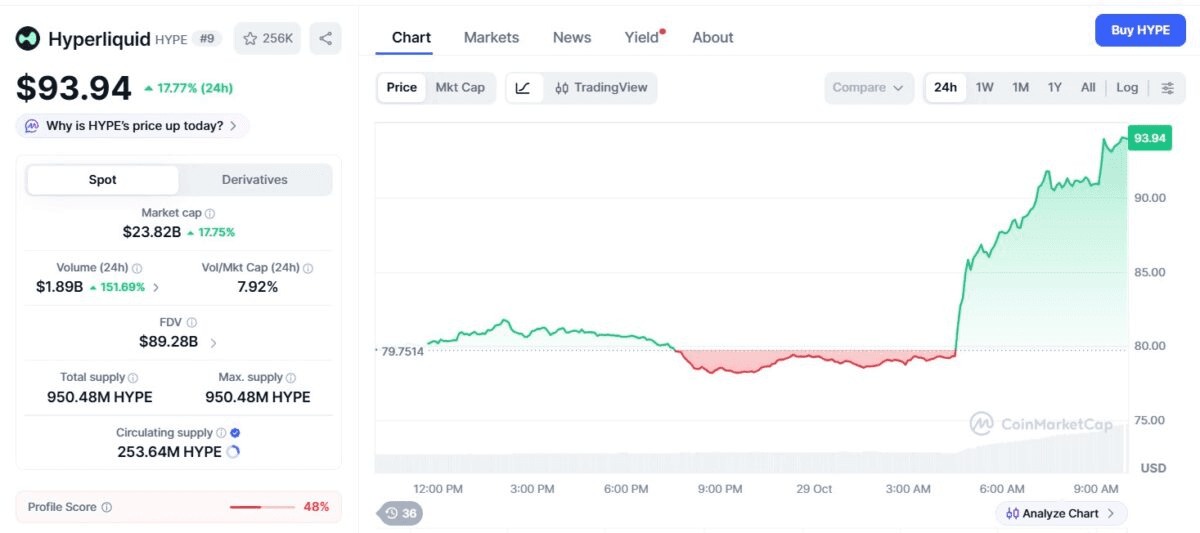
Task: Click the 93.94 current price label on chart
Action: 1149,139
